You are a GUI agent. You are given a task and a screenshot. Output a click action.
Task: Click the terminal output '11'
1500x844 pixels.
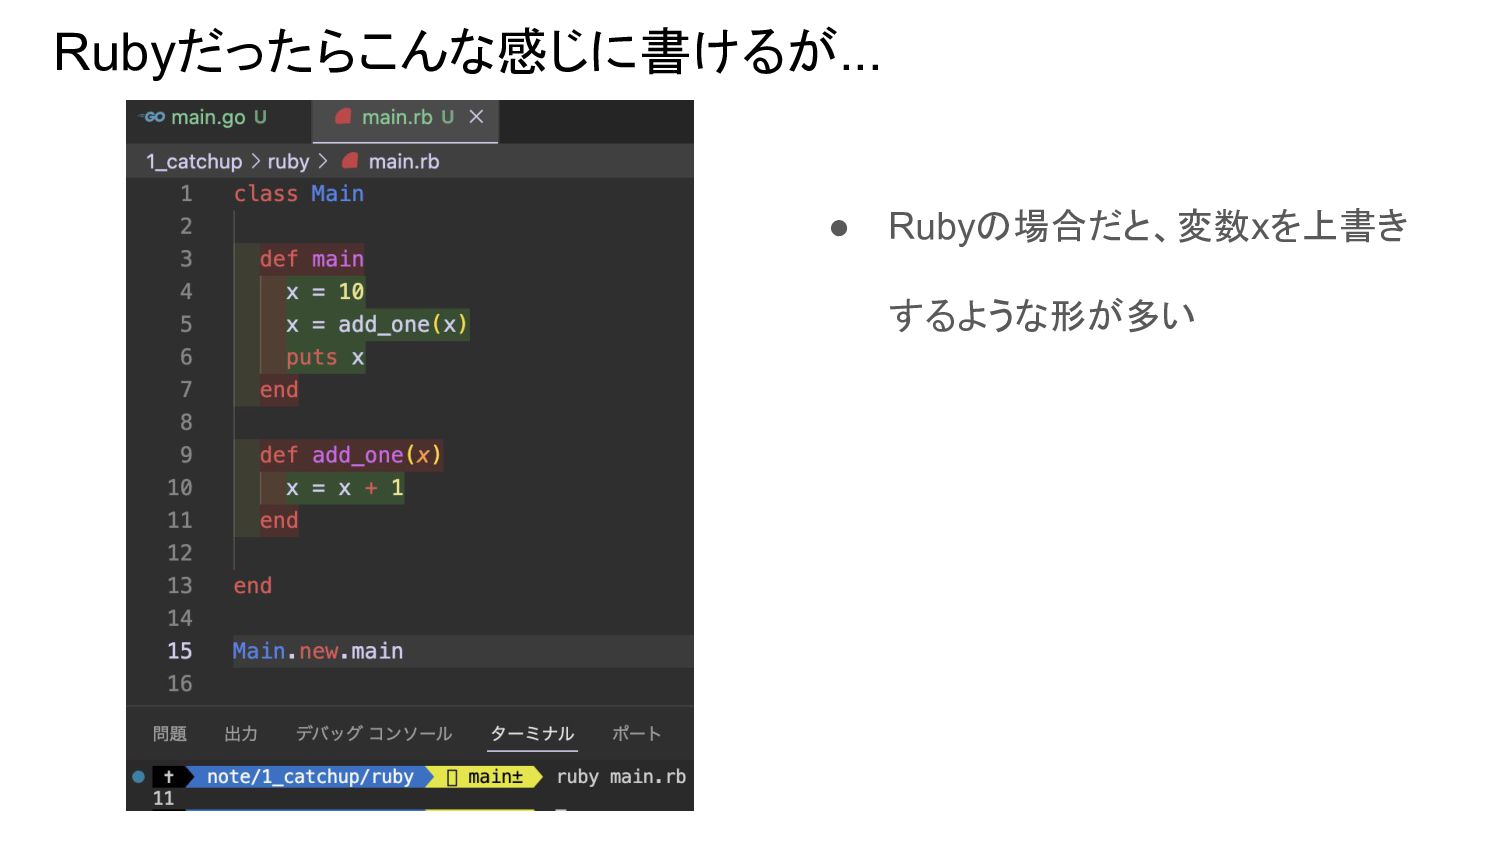click(x=163, y=798)
